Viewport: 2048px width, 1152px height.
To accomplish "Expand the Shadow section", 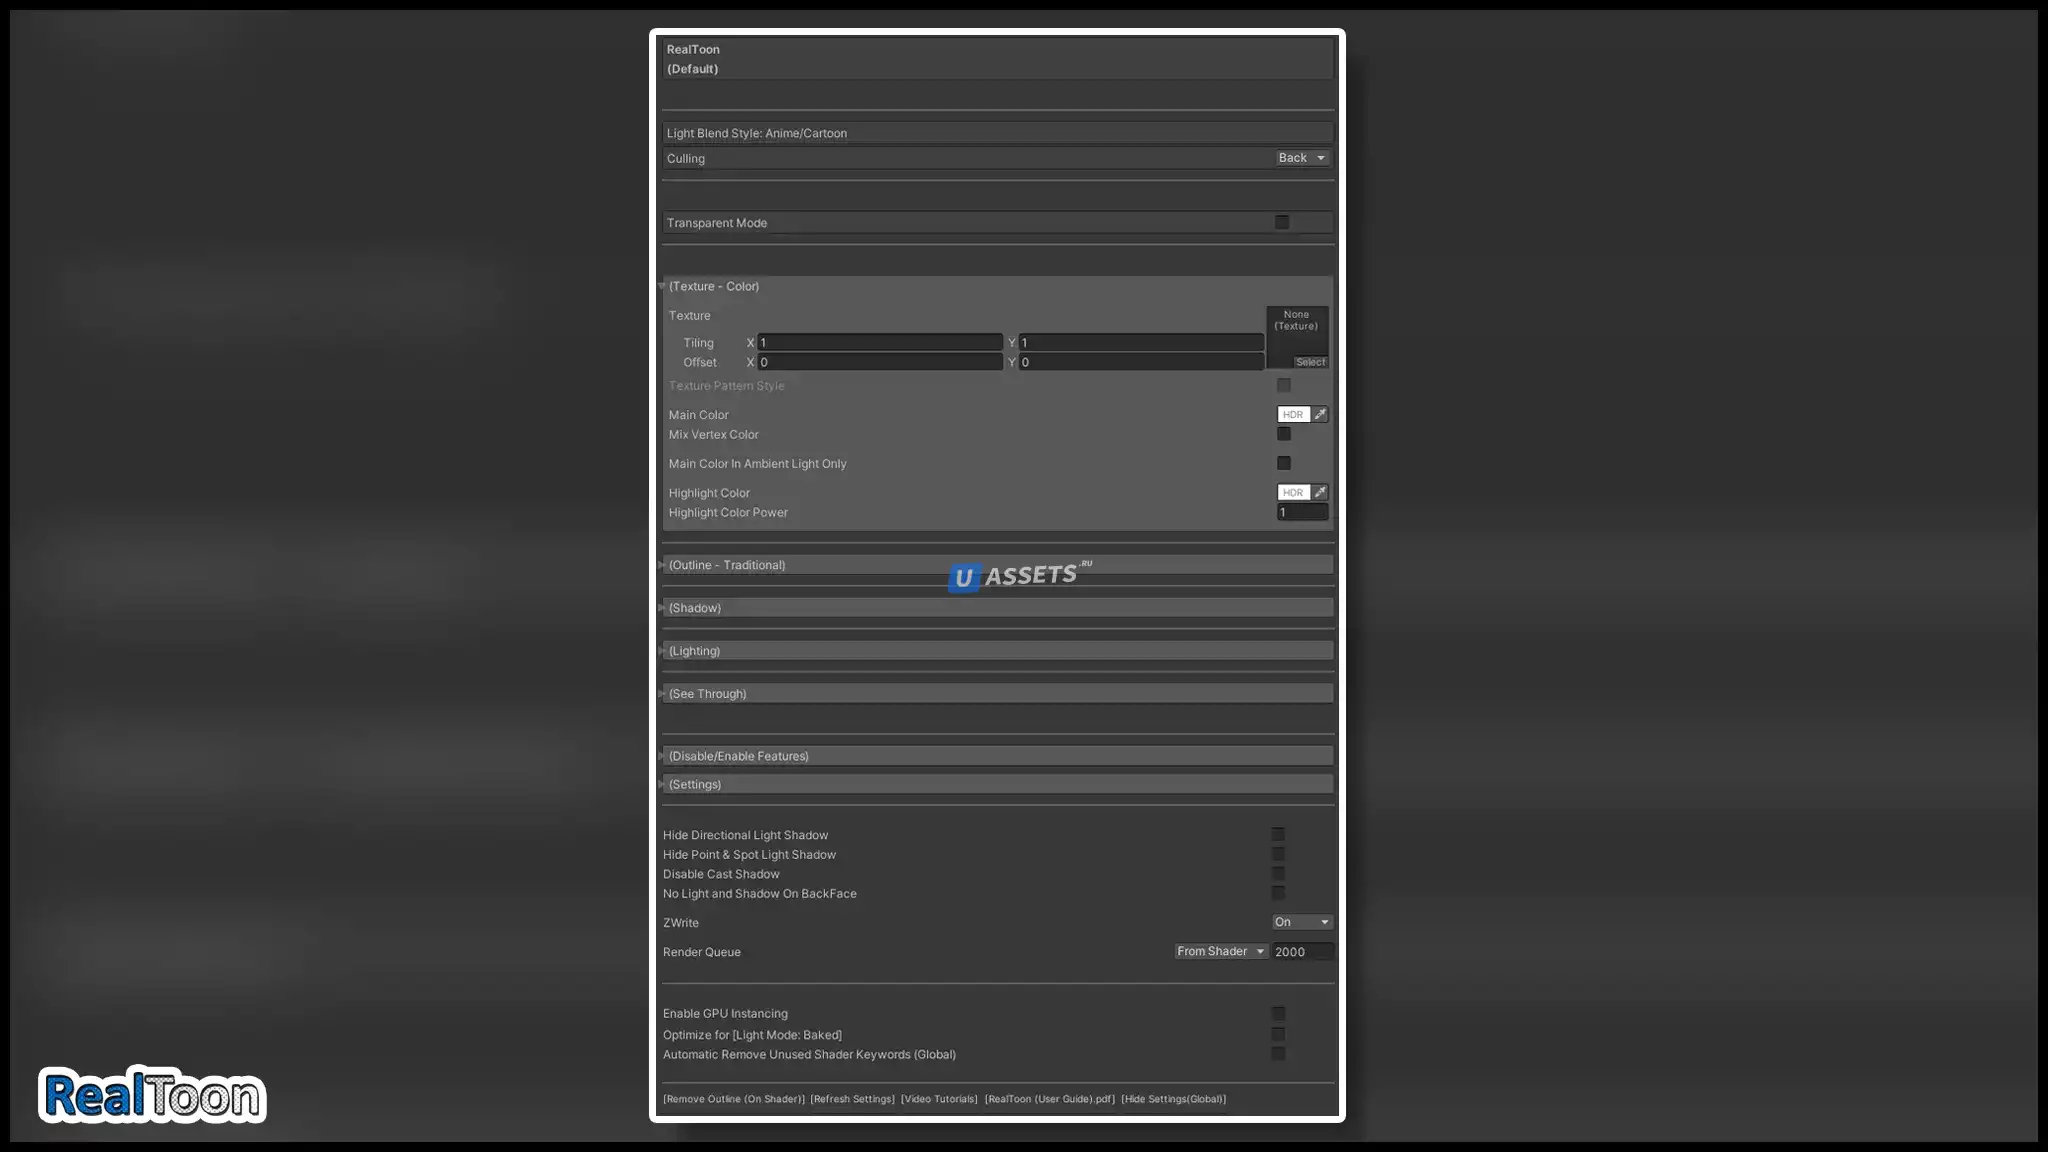I will (695, 608).
